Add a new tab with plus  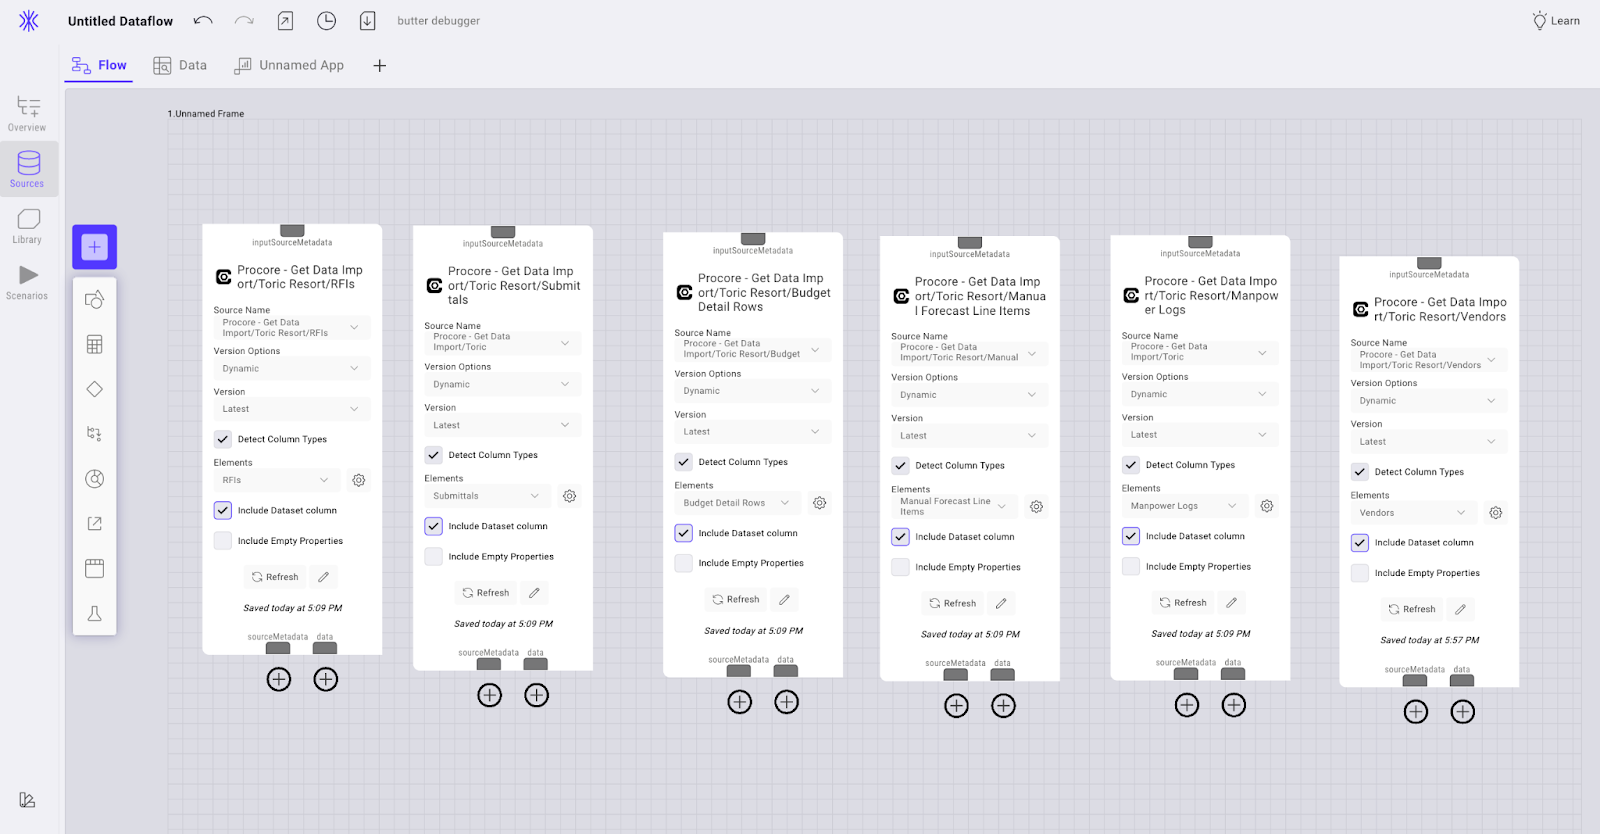click(x=380, y=66)
